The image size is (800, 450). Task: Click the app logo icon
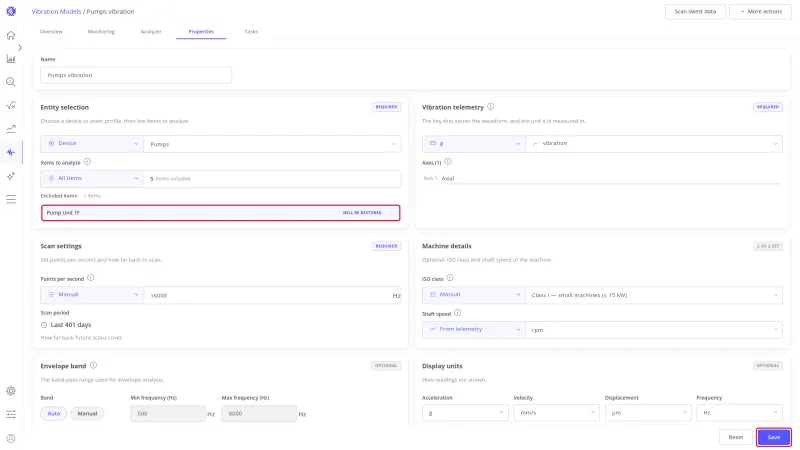[11, 11]
